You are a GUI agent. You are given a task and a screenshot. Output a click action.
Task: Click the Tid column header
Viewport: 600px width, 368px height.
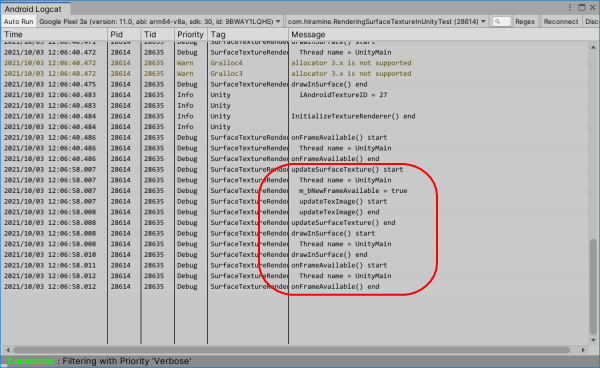[158, 34]
